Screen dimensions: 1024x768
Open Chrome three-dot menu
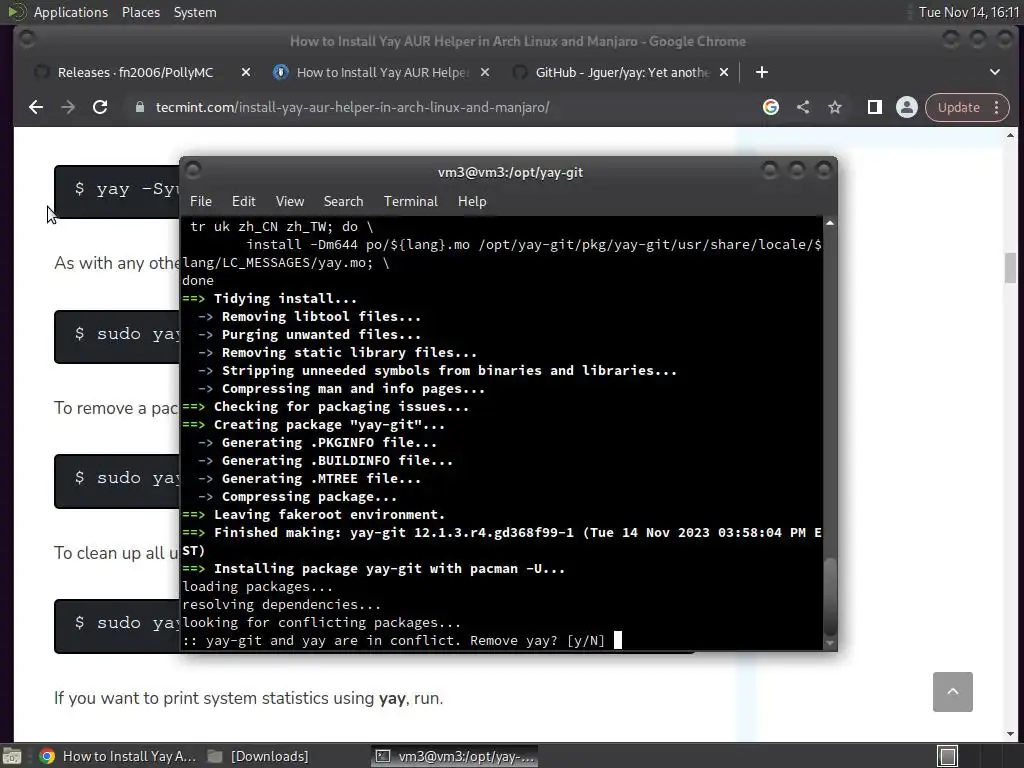[997, 107]
